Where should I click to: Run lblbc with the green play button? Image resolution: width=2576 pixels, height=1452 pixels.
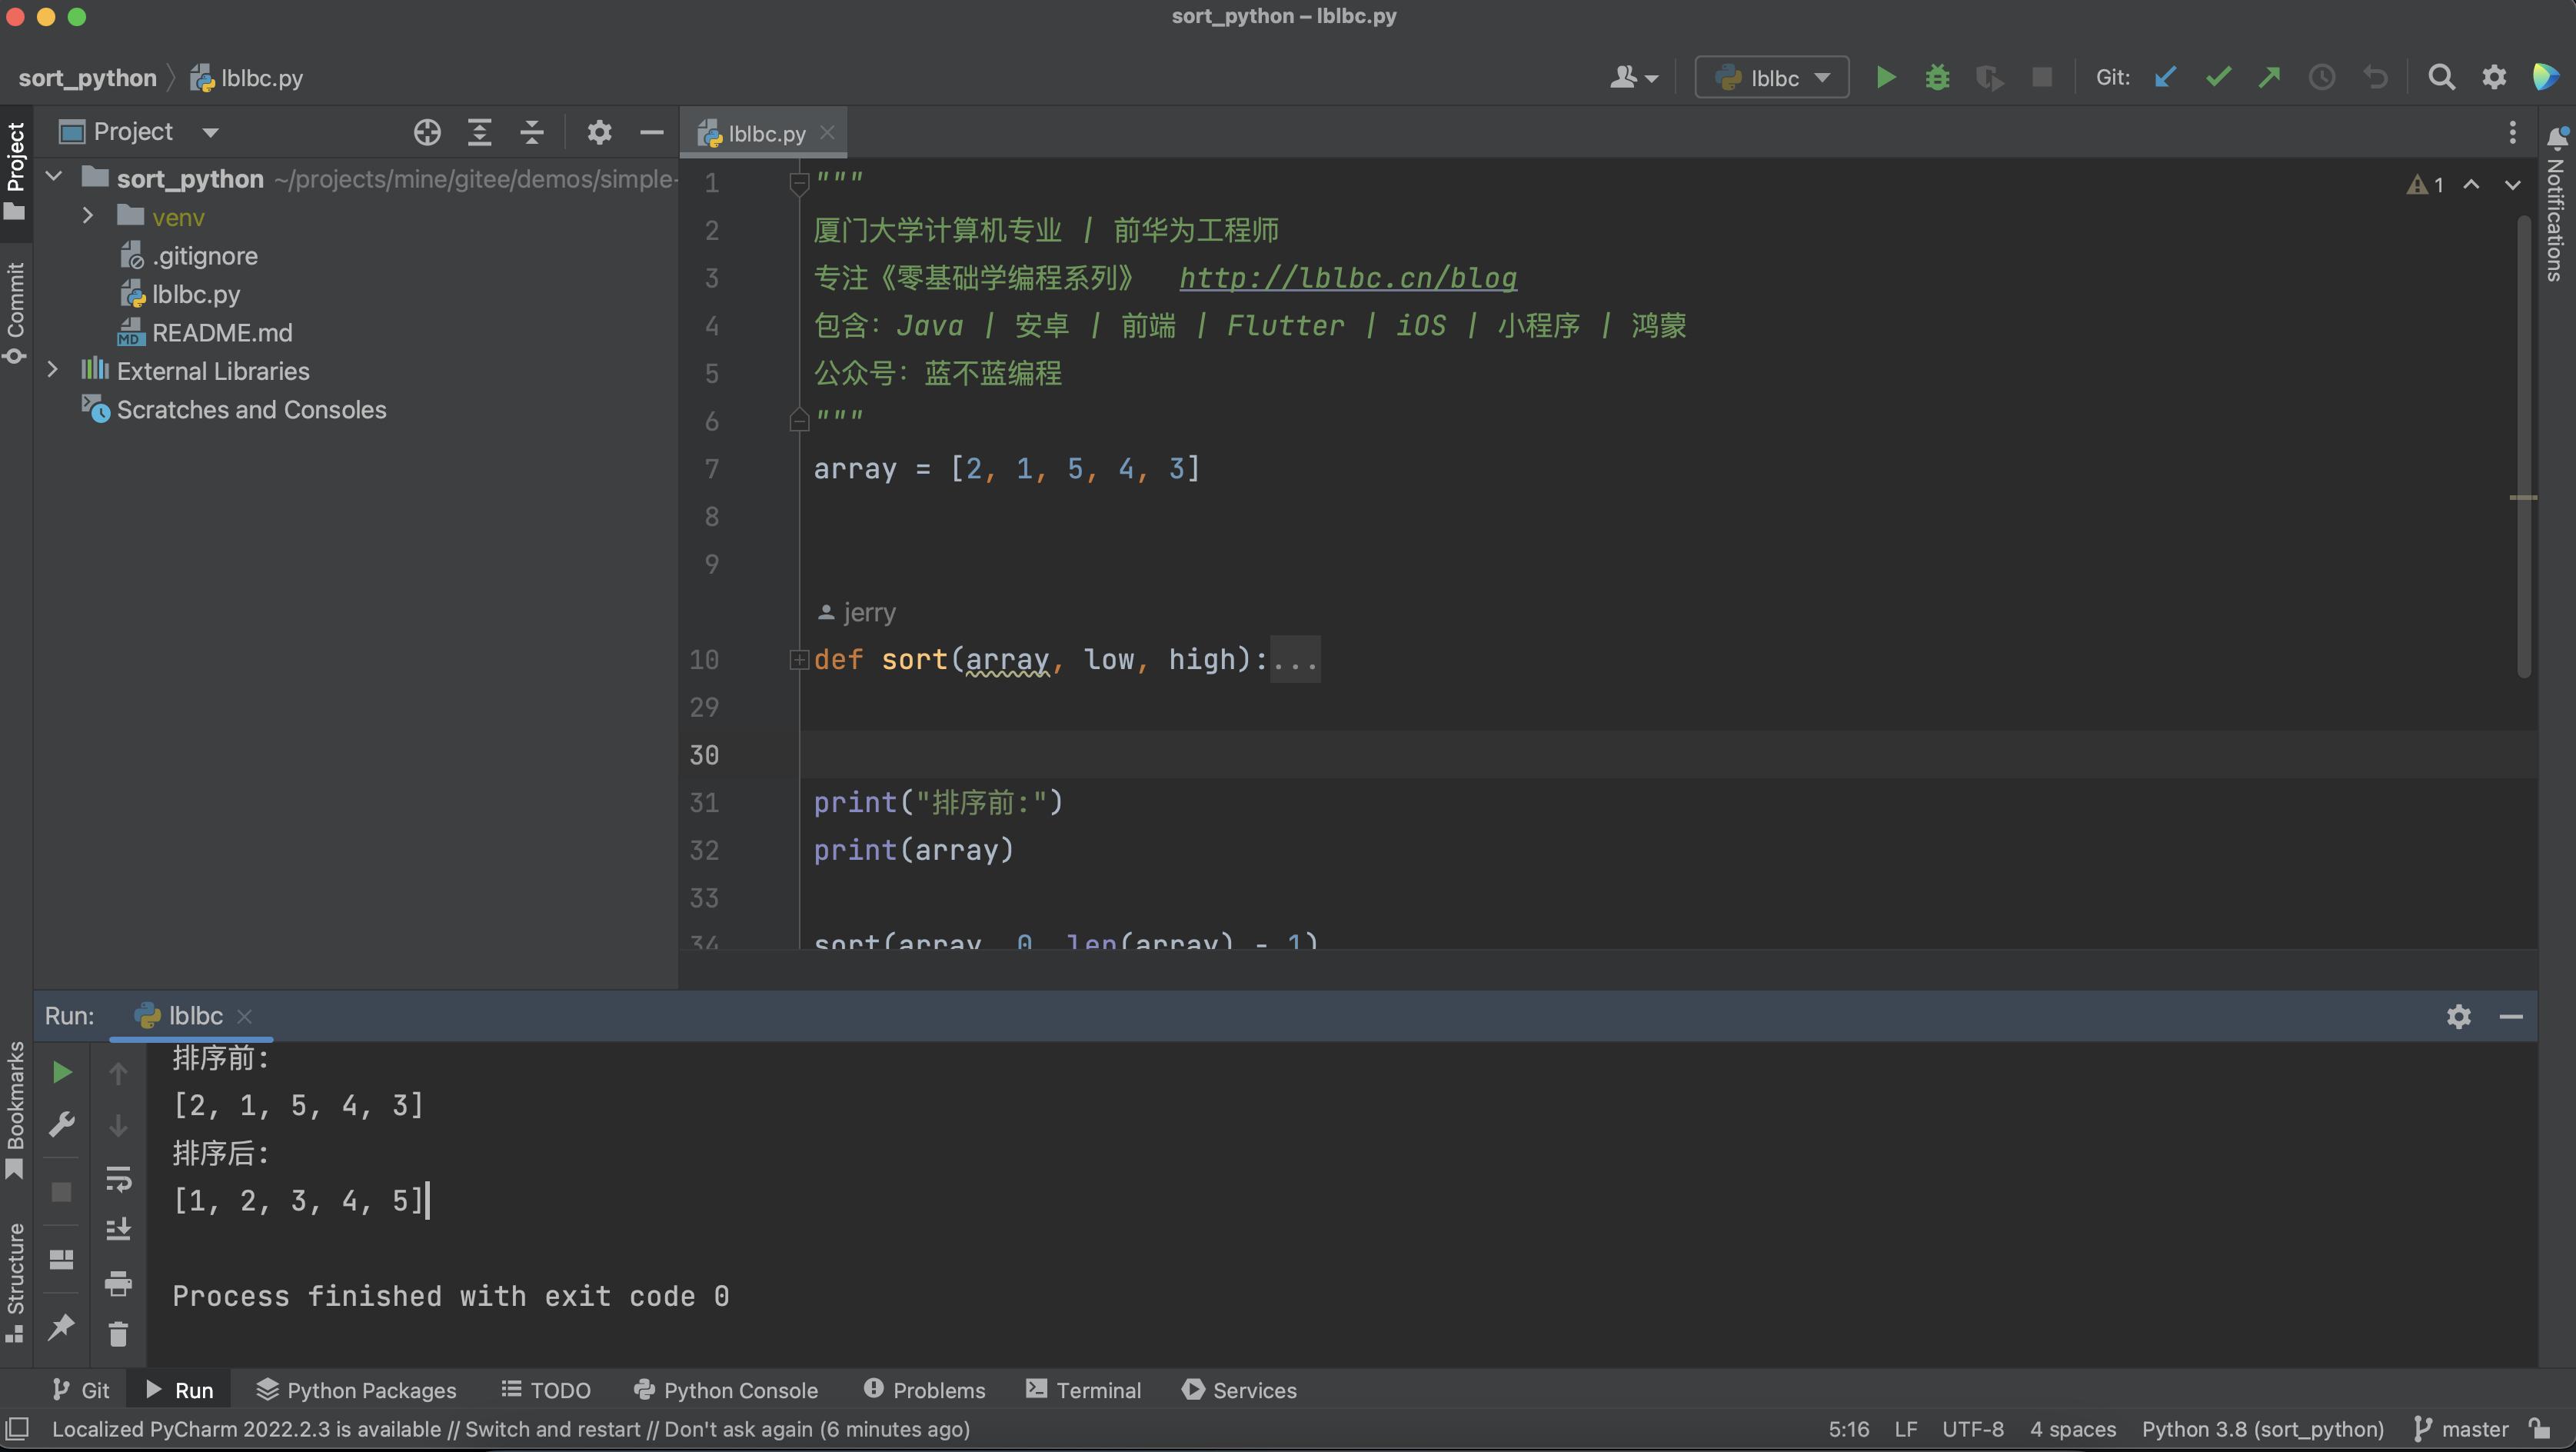point(1885,78)
